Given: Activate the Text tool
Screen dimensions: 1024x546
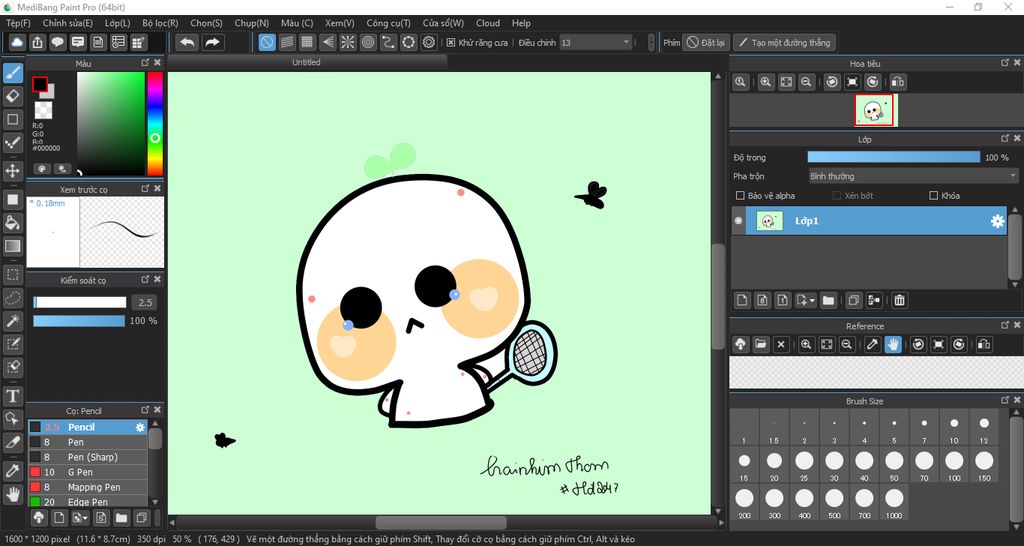Looking at the screenshot, I should 13,396.
